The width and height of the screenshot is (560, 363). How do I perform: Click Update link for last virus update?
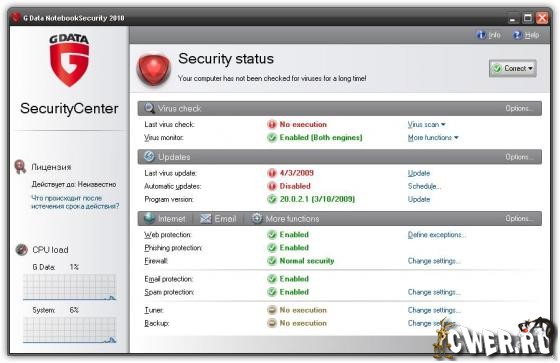[419, 173]
